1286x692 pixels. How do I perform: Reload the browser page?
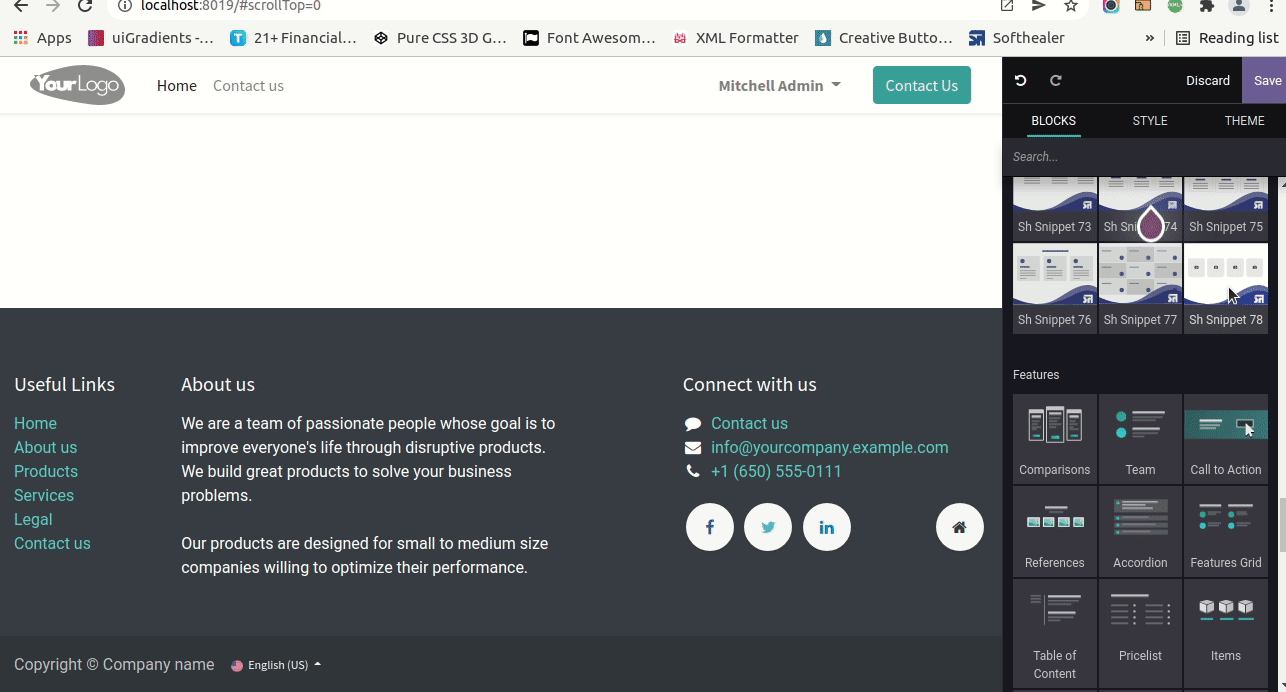[86, 6]
